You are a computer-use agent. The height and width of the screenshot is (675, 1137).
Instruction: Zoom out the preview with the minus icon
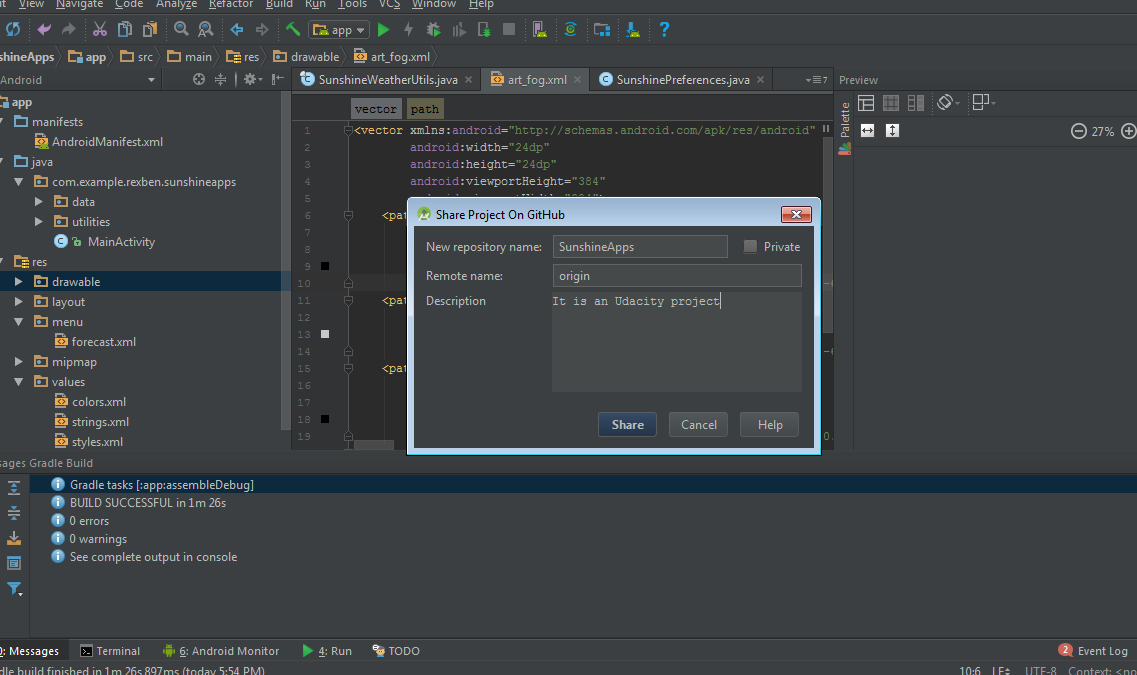tap(1079, 130)
